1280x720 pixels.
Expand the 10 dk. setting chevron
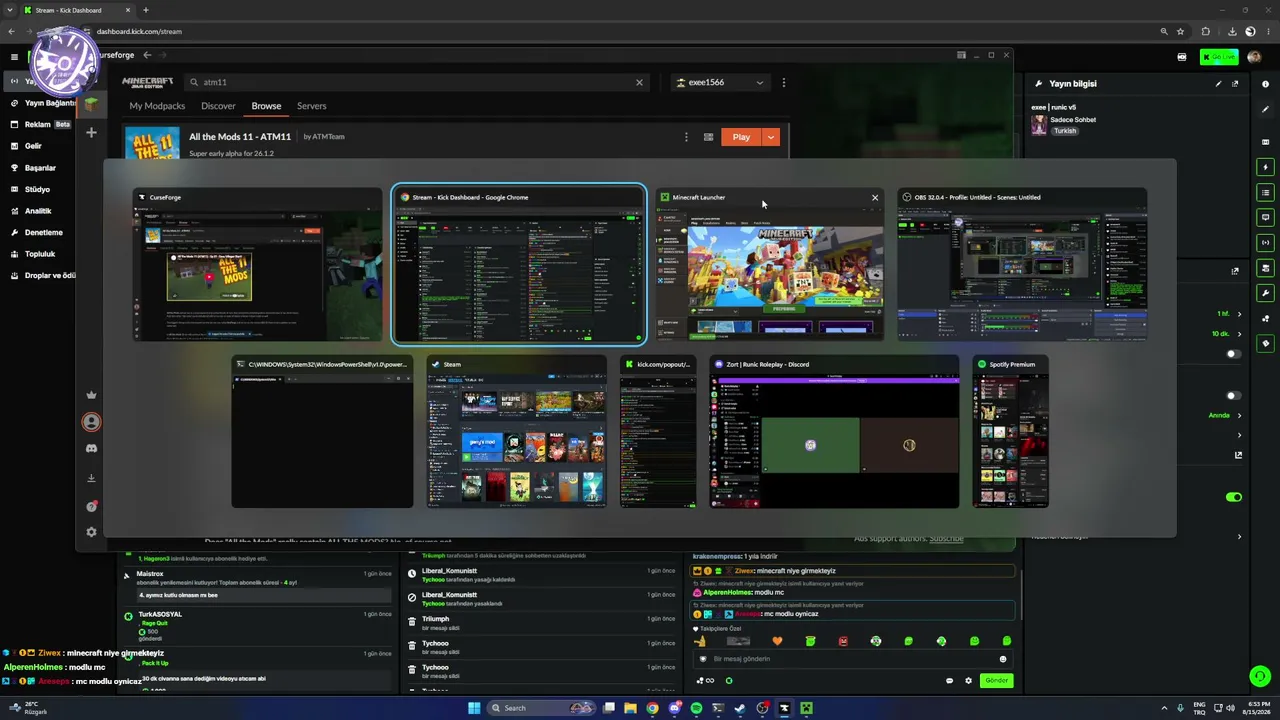click(1240, 334)
